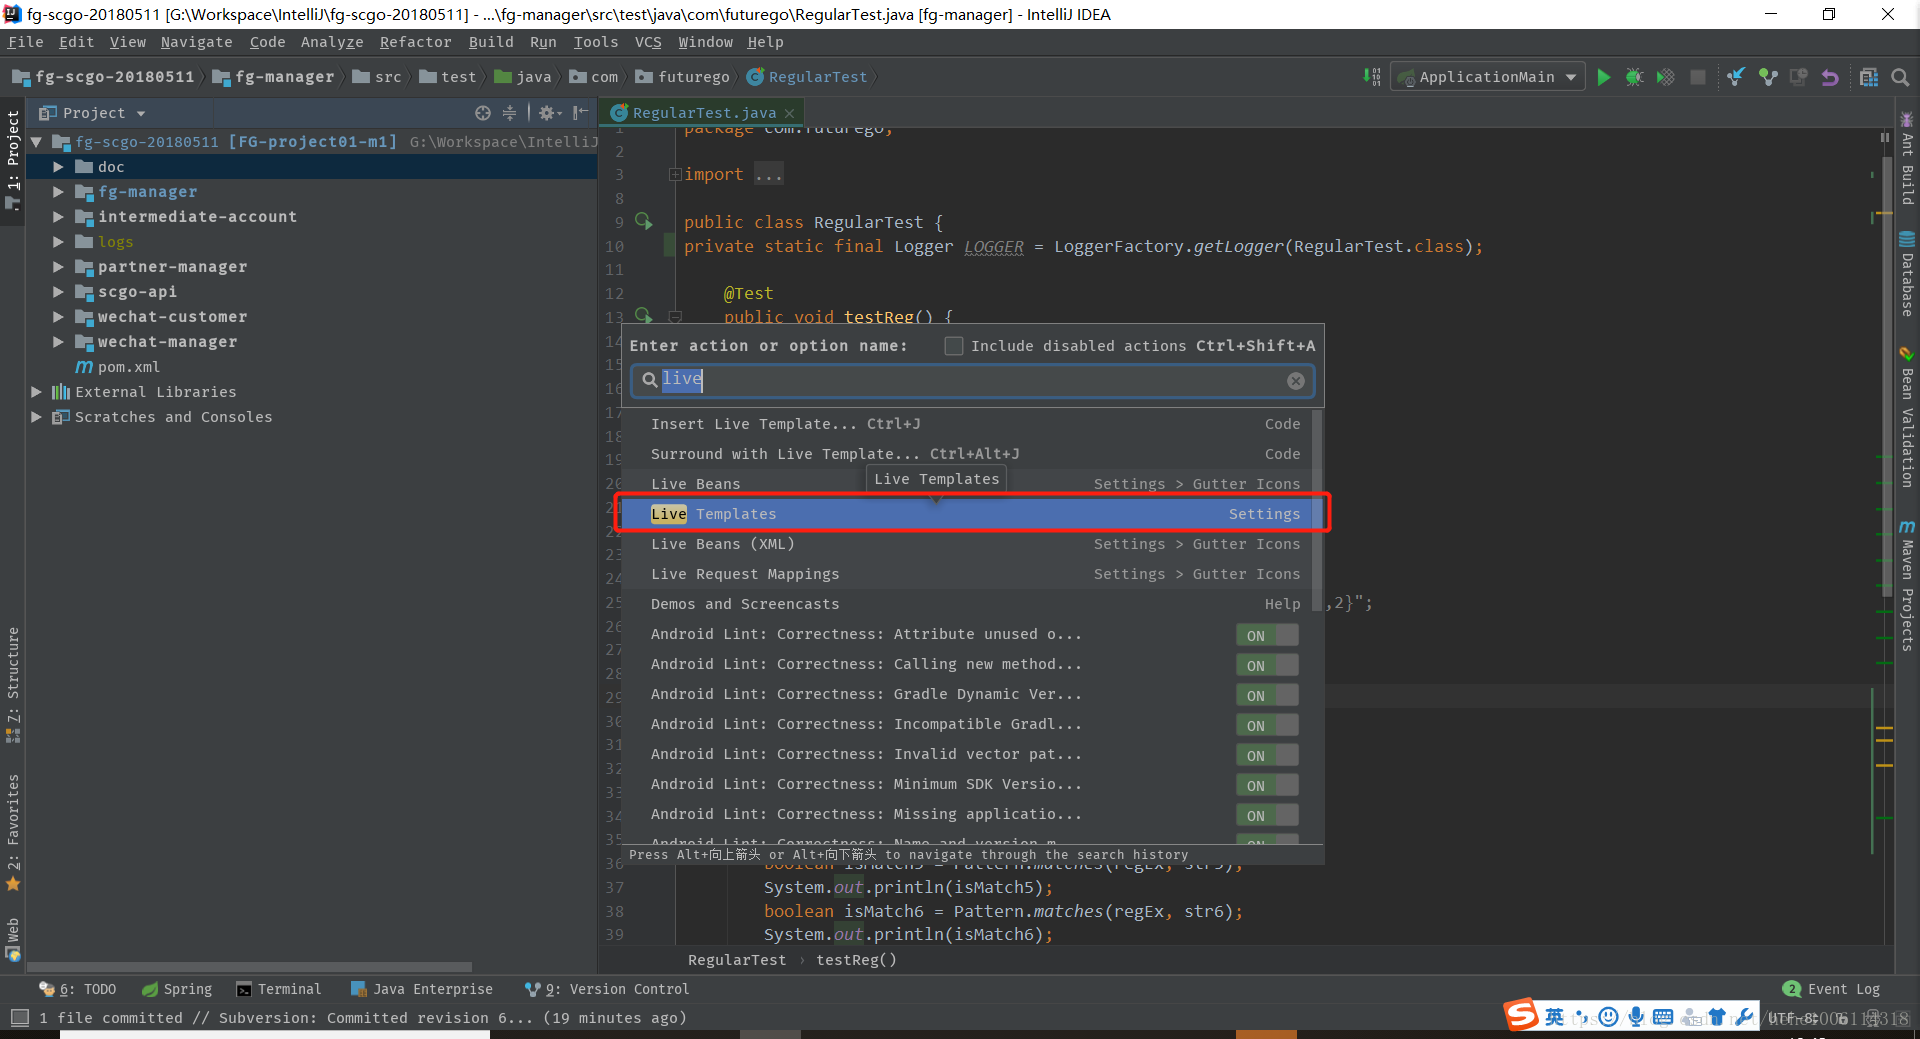Collapse fg-scgo-20180511 root node
The image size is (1920, 1039).
36,142
